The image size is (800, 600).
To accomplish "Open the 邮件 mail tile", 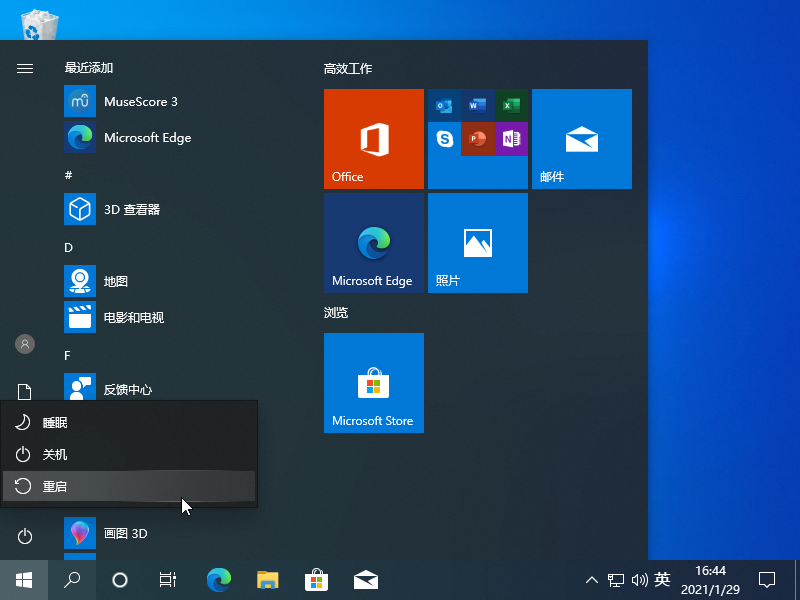I will tap(581, 138).
